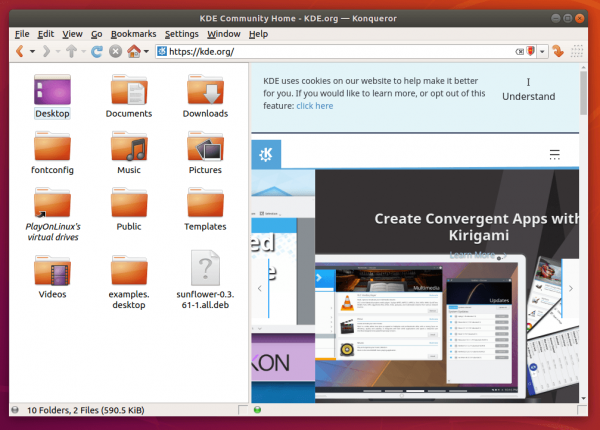Select the Downloads folder
Image resolution: width=600 pixels, height=430 pixels.
[x=205, y=96]
